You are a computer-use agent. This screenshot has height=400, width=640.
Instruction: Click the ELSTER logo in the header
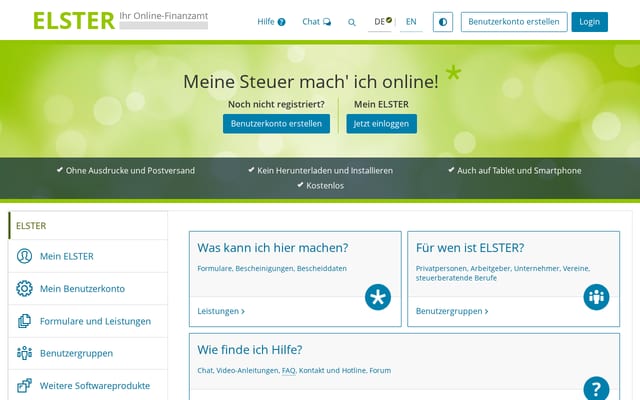click(74, 21)
